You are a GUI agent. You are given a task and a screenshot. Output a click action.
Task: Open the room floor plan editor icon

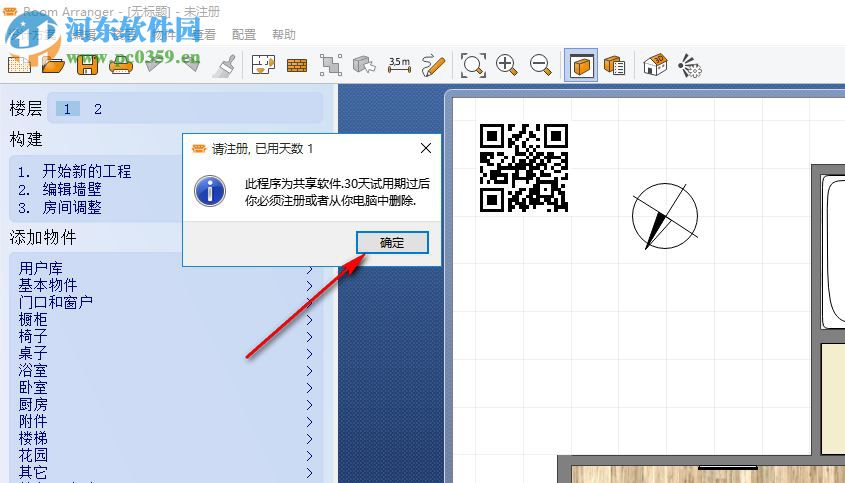263,65
